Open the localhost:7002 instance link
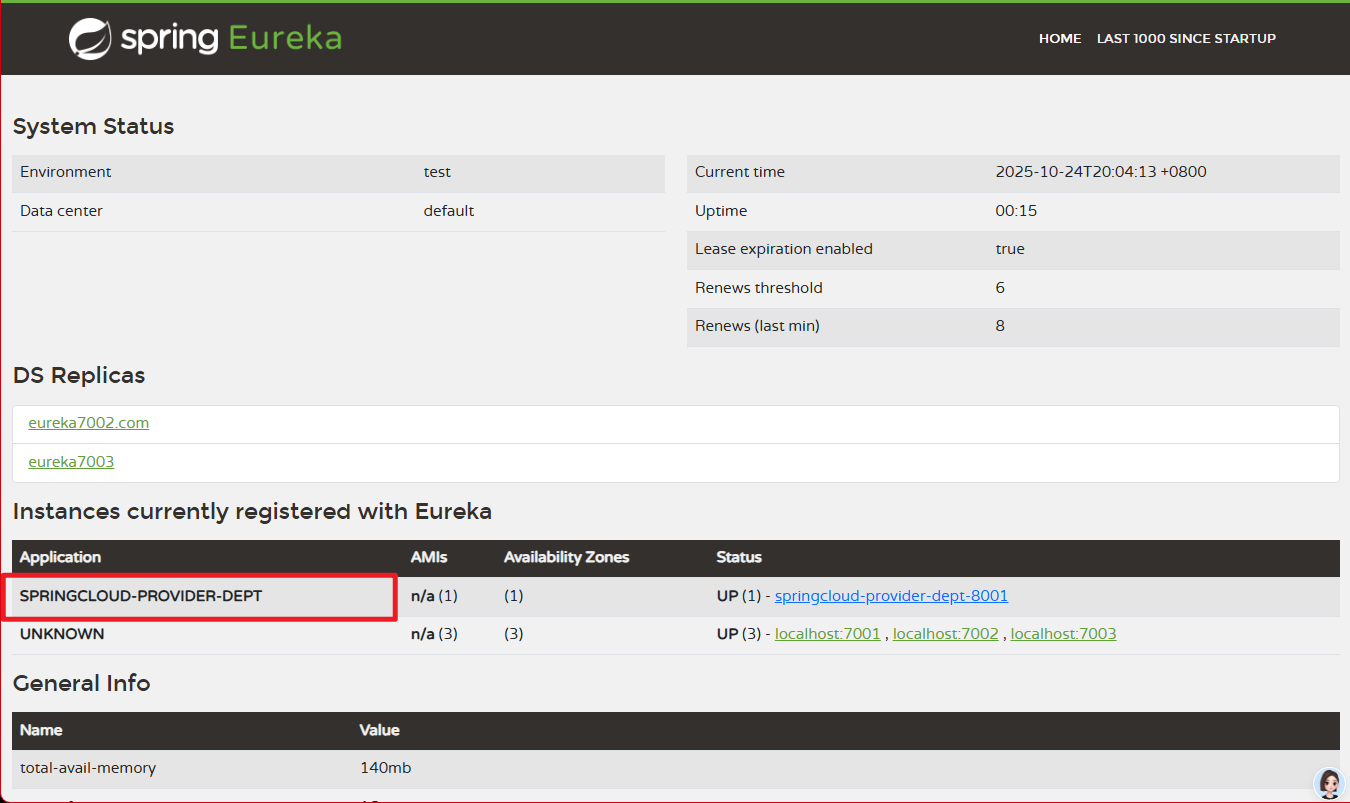 pyautogui.click(x=946, y=634)
